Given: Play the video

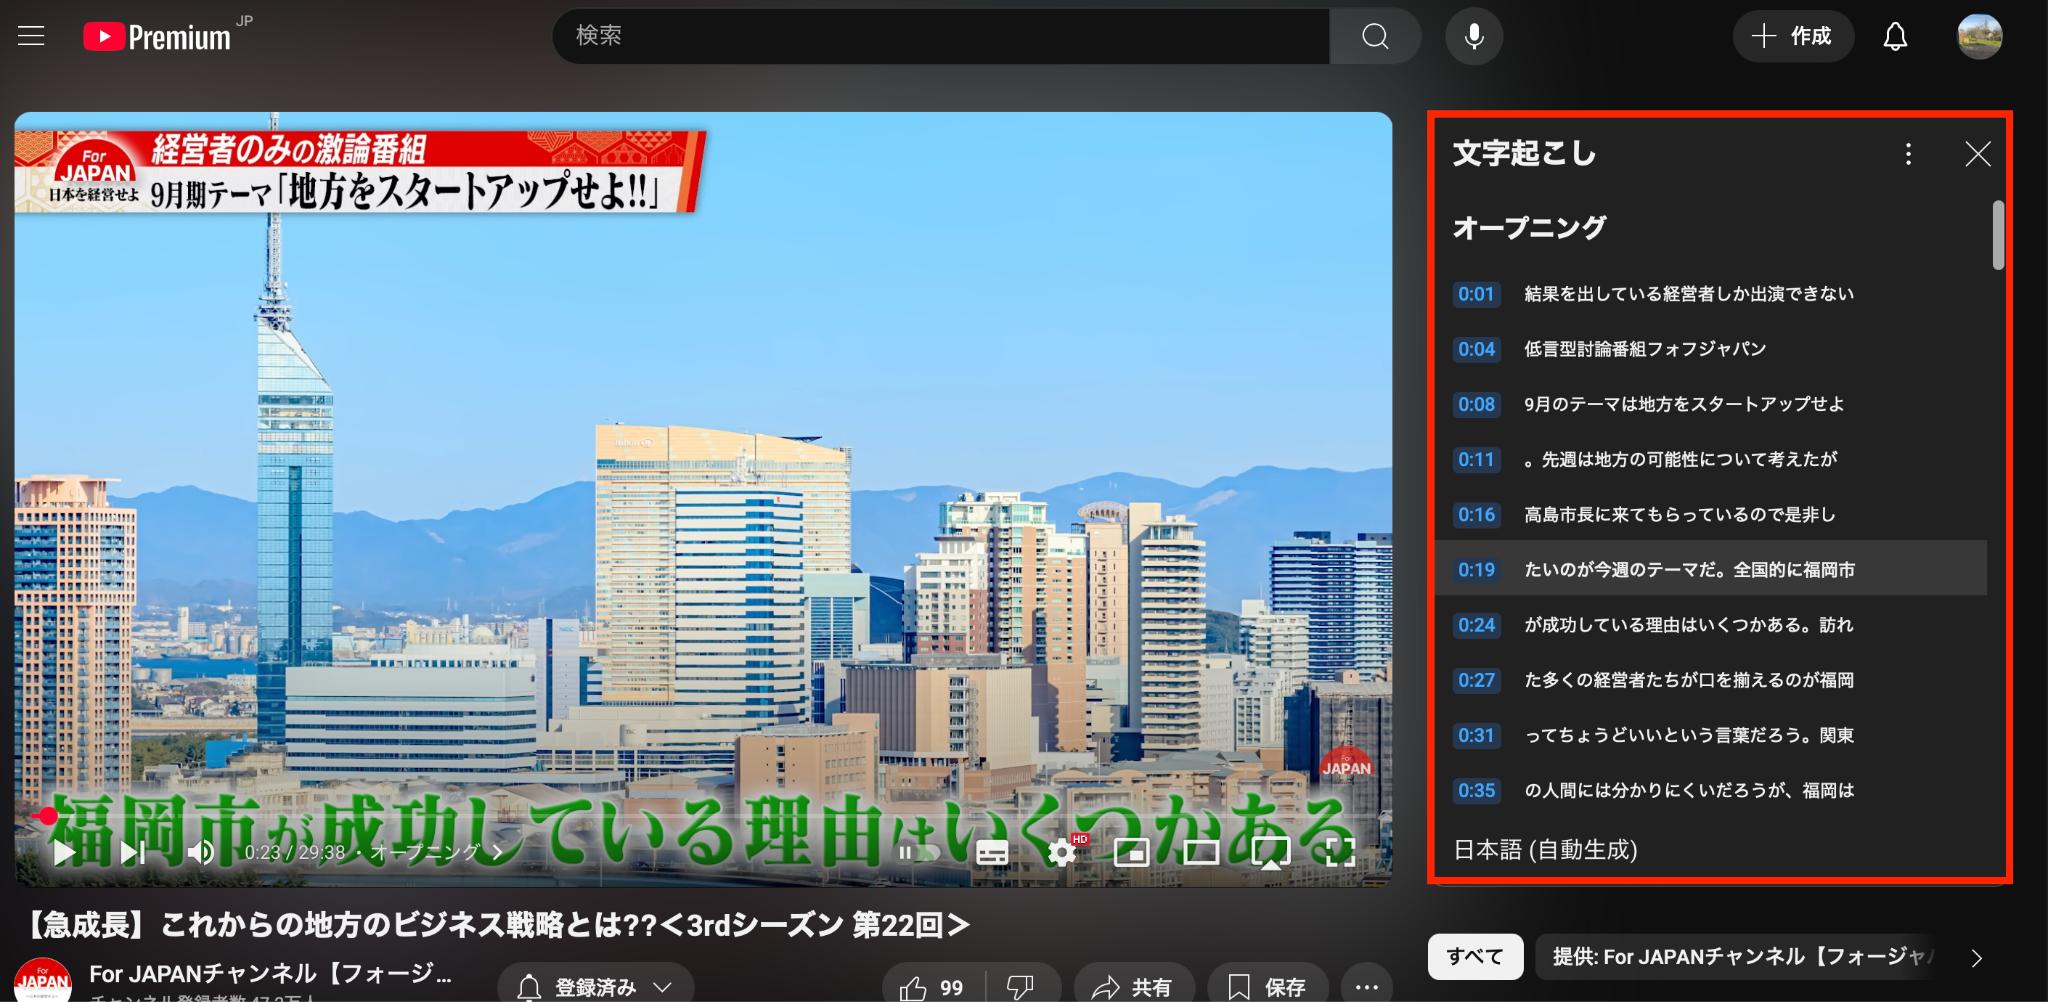Looking at the screenshot, I should pos(64,852).
